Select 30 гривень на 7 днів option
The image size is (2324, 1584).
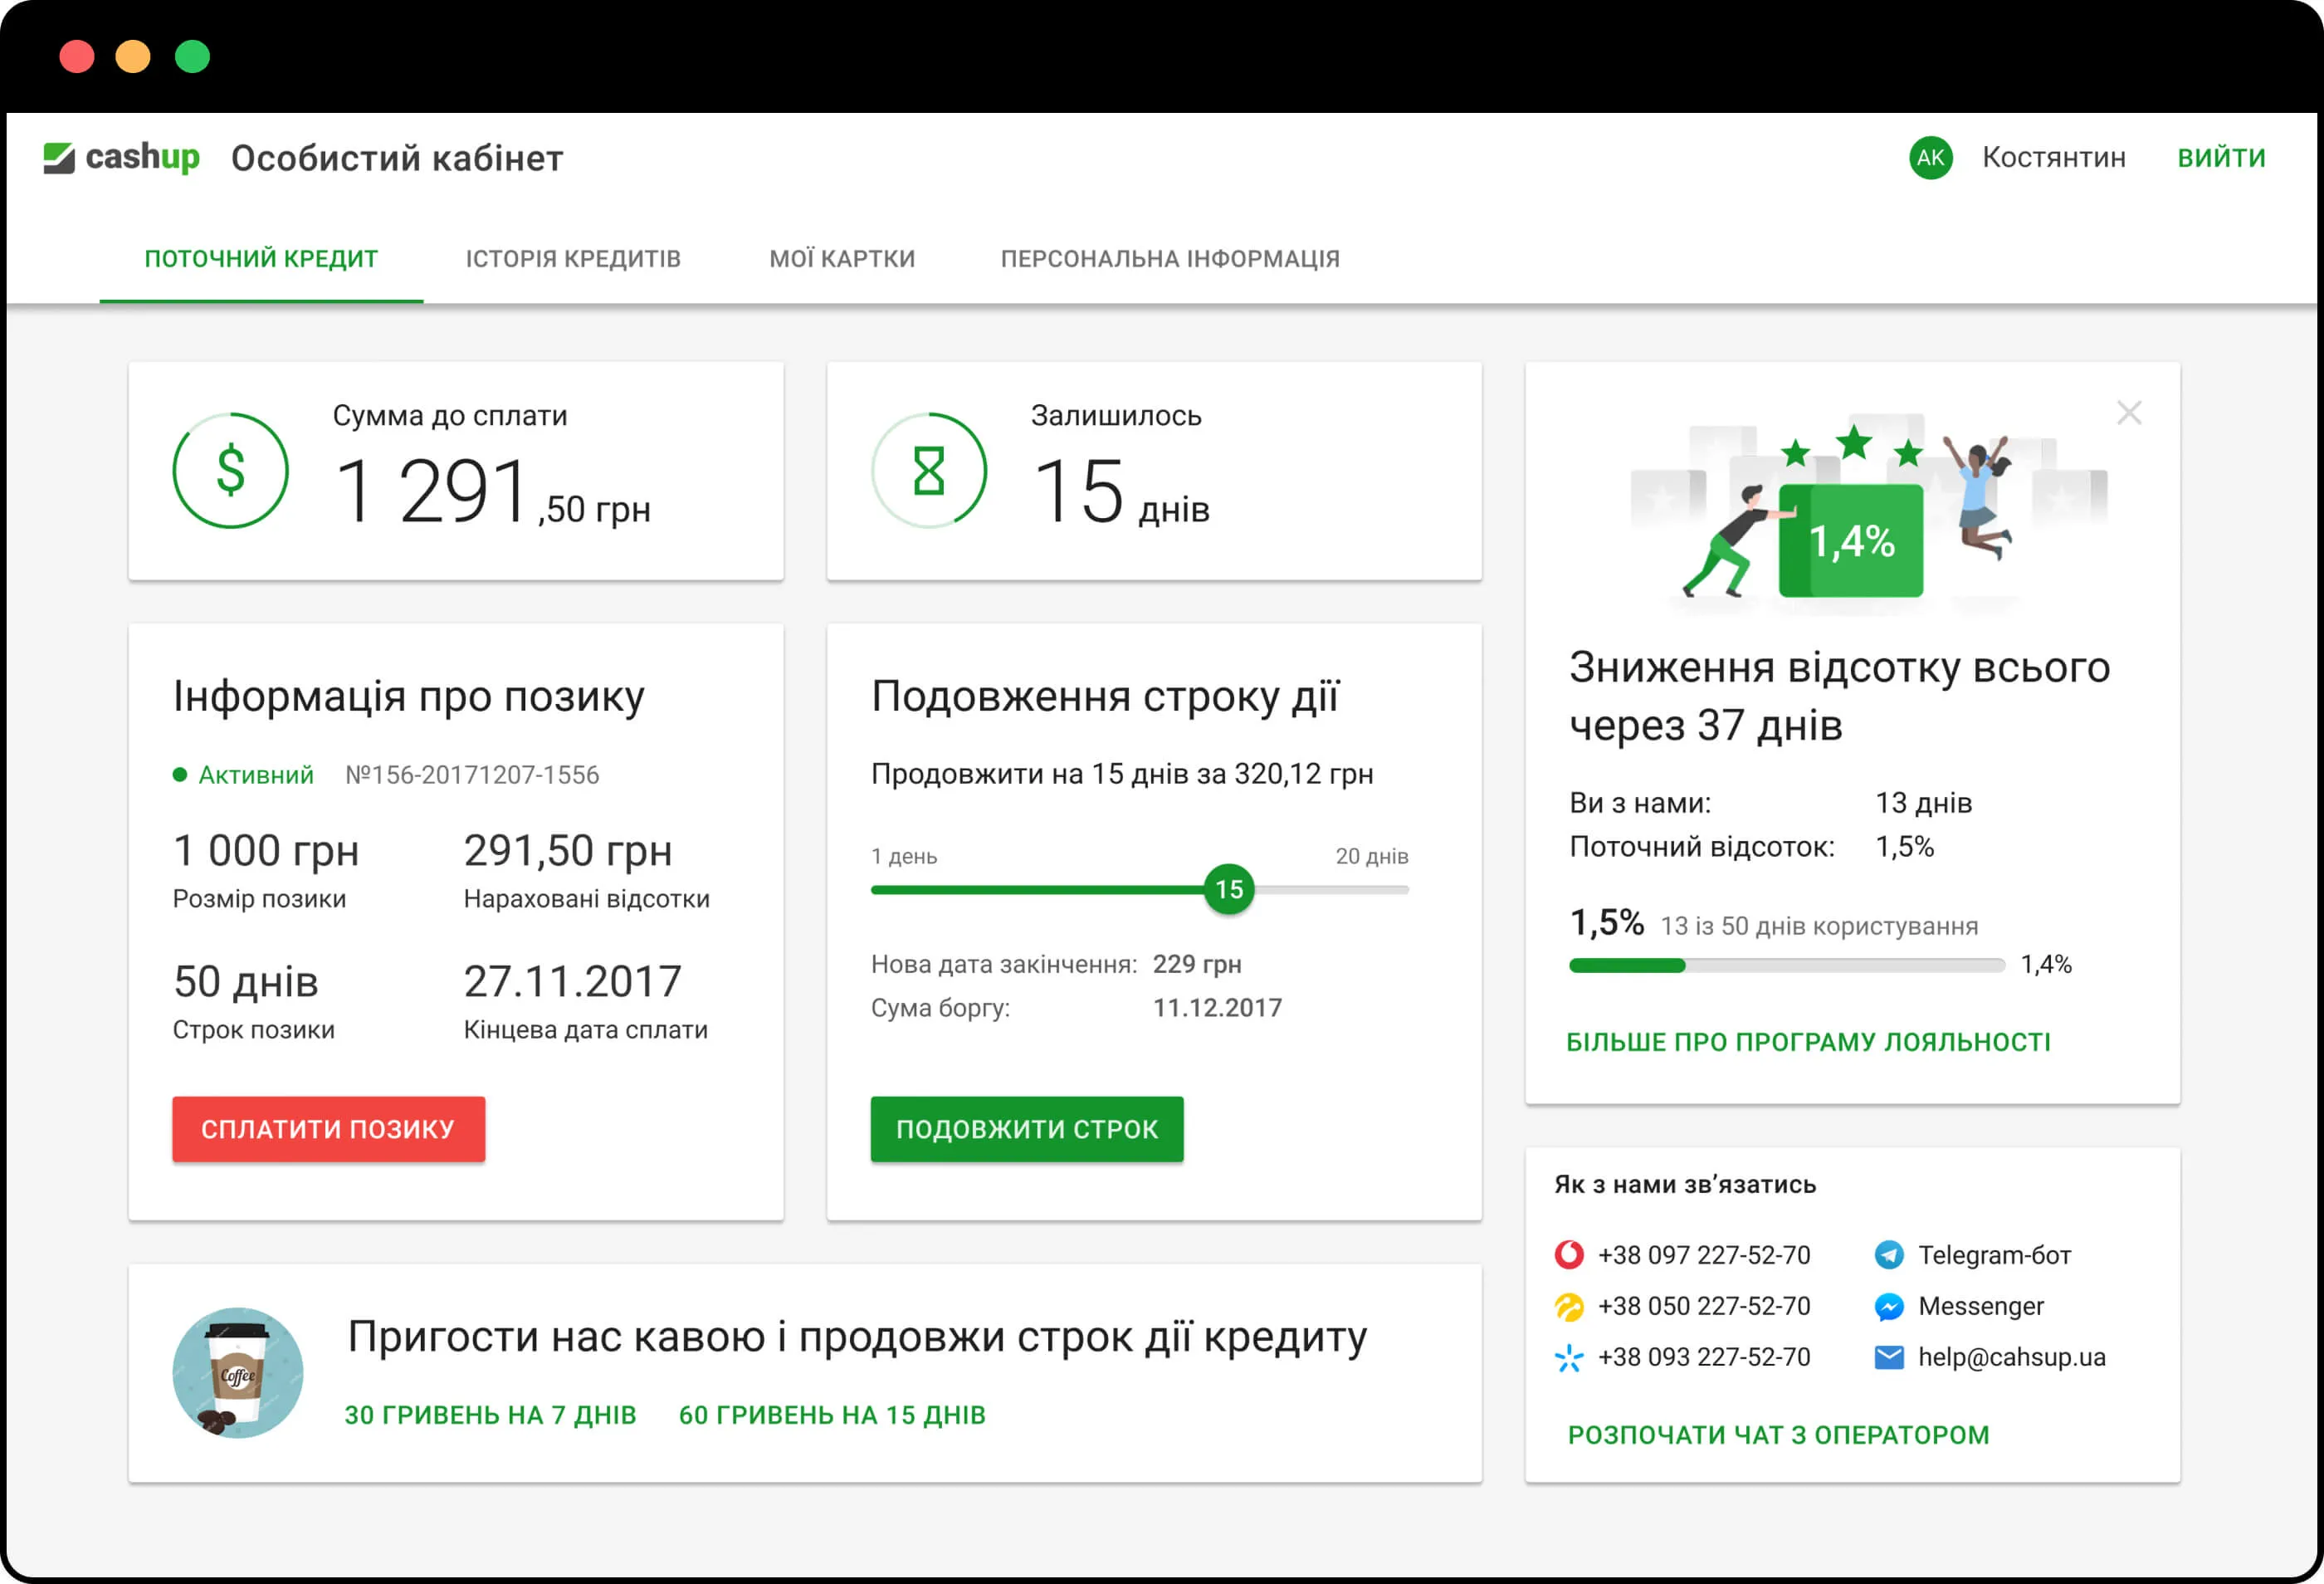(491, 1415)
